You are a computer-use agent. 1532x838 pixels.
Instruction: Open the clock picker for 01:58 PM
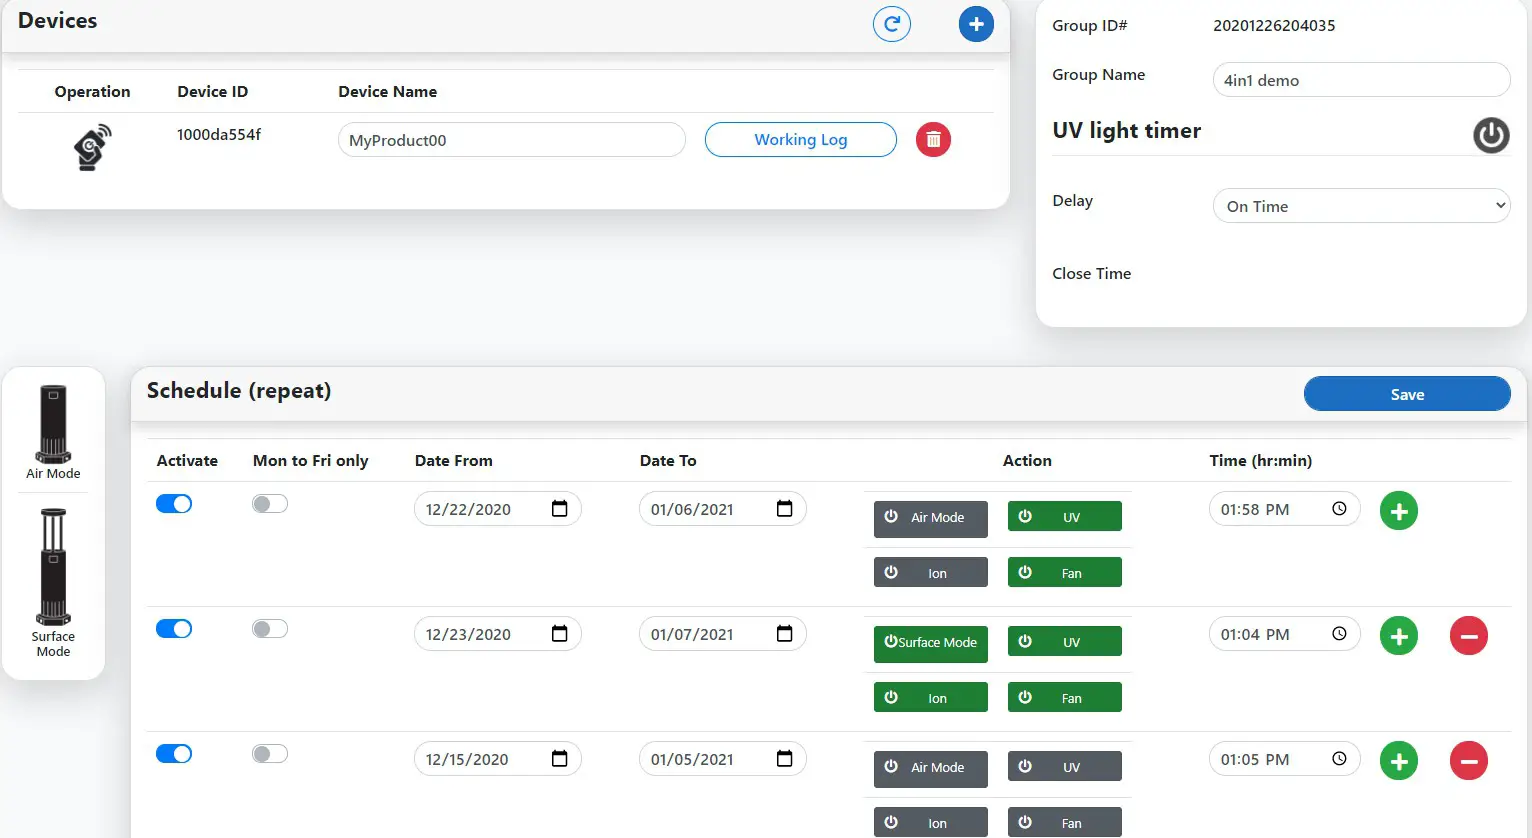tap(1339, 509)
